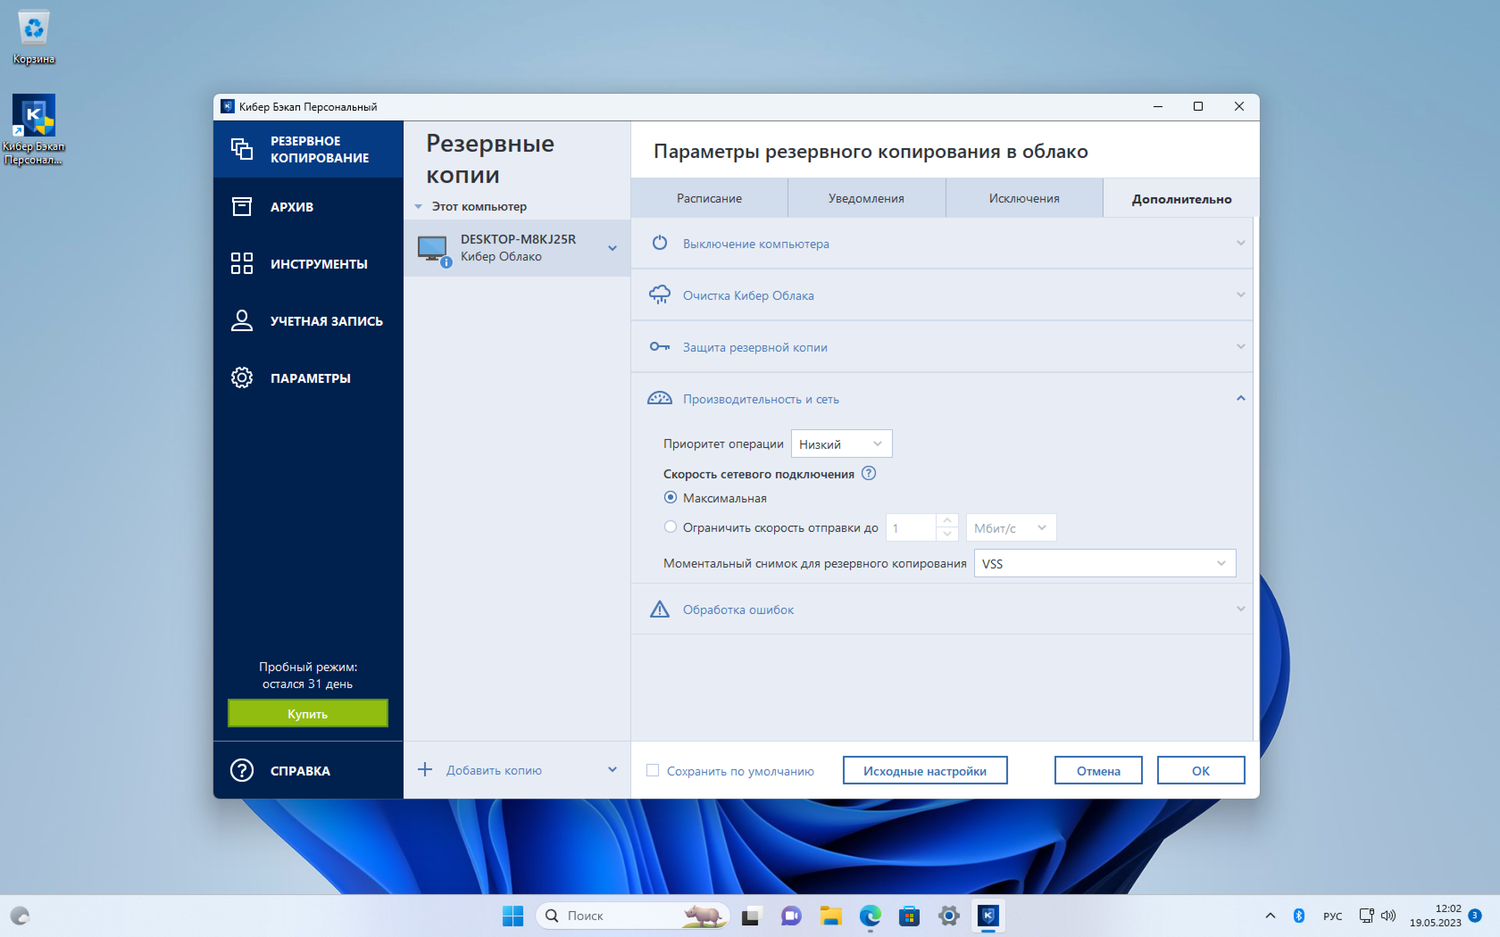Open Windows Start menu
Image resolution: width=1500 pixels, height=937 pixels.
513,915
